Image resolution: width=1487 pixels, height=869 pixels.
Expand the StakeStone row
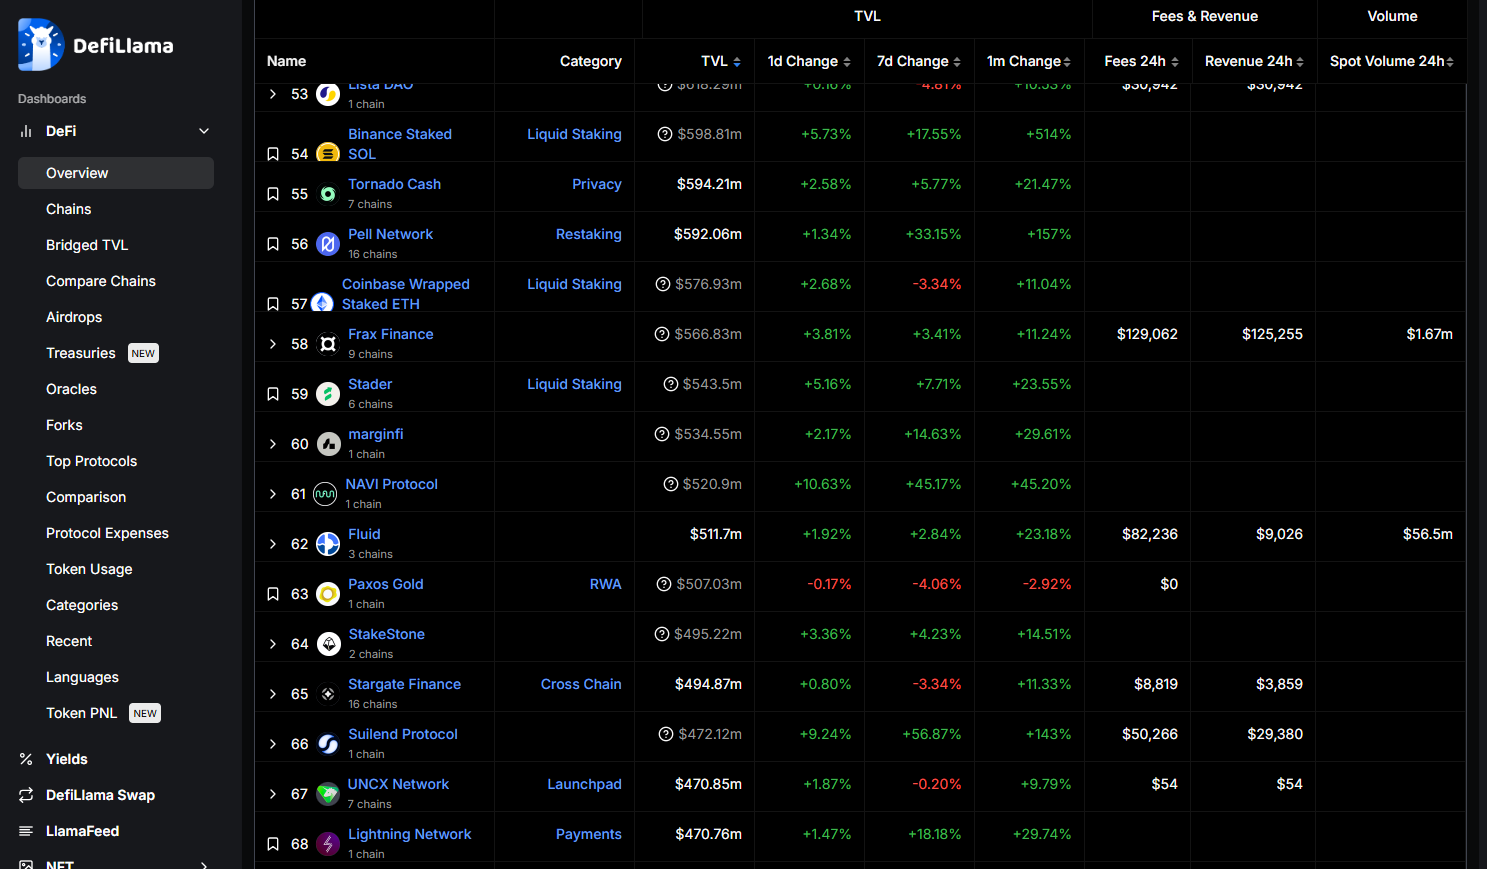point(273,644)
